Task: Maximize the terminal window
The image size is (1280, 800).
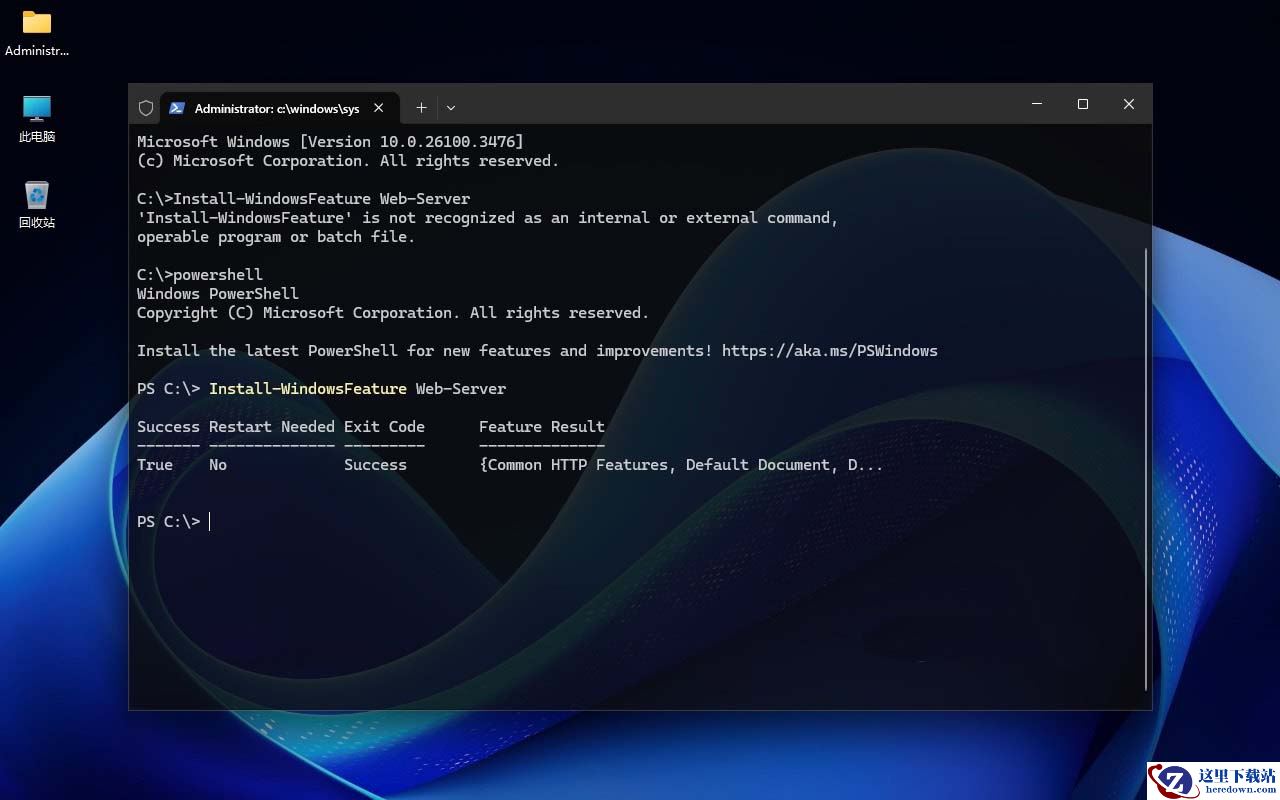Action: [x=1083, y=104]
